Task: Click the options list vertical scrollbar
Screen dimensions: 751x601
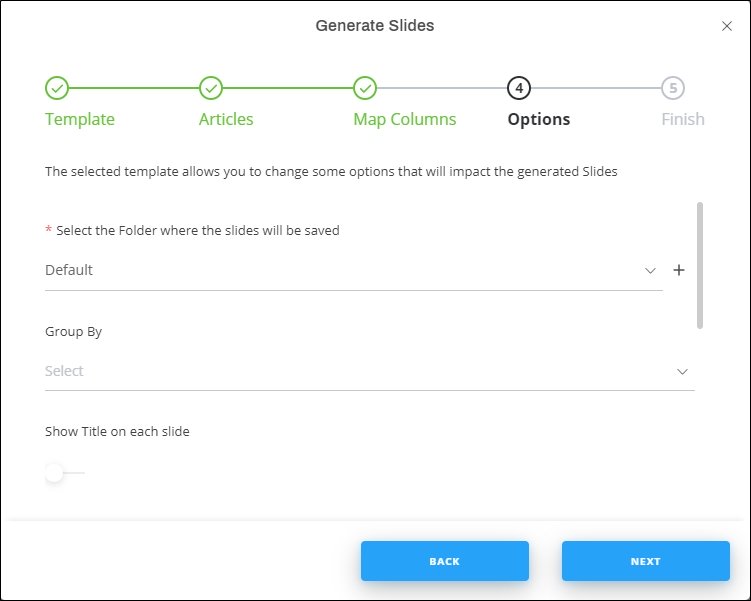Action: pyautogui.click(x=700, y=265)
